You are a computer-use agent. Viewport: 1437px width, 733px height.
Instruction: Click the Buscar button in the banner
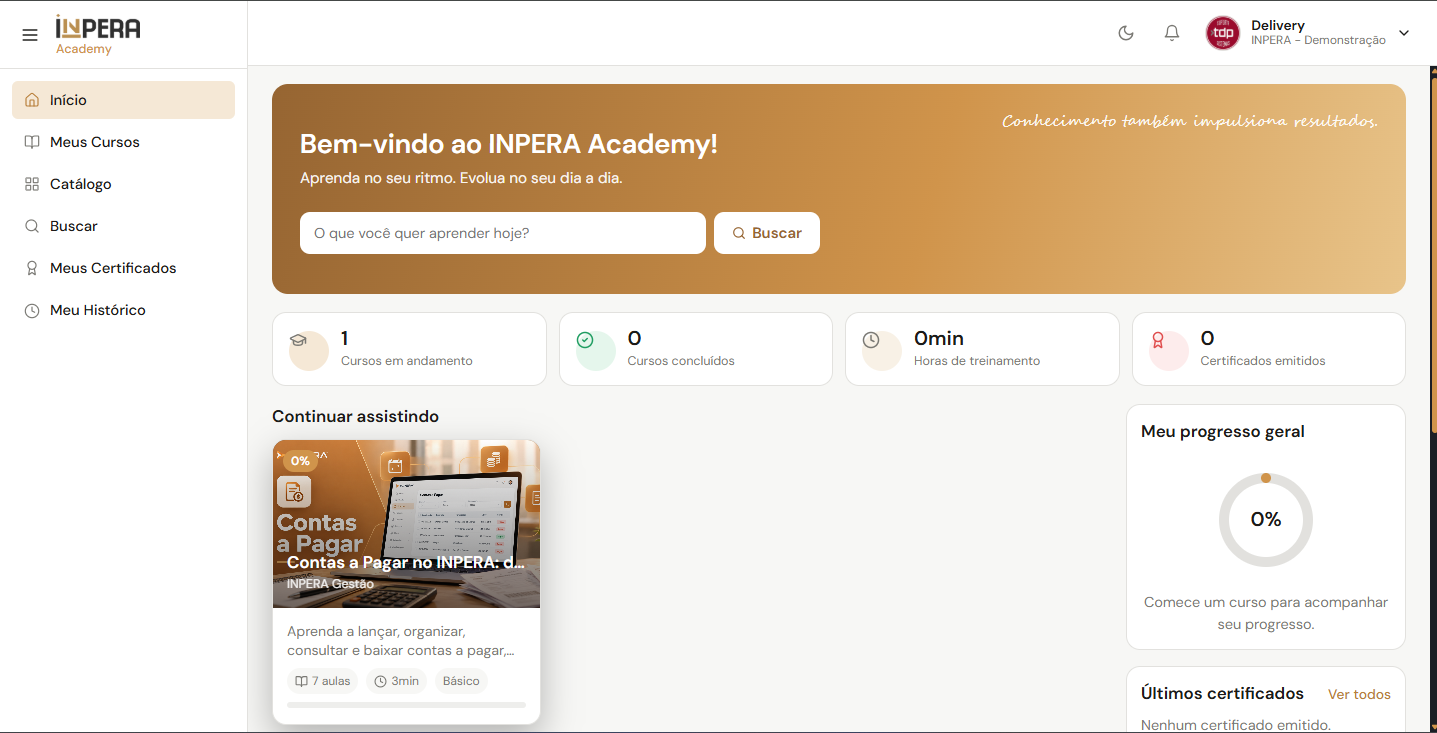tap(767, 233)
